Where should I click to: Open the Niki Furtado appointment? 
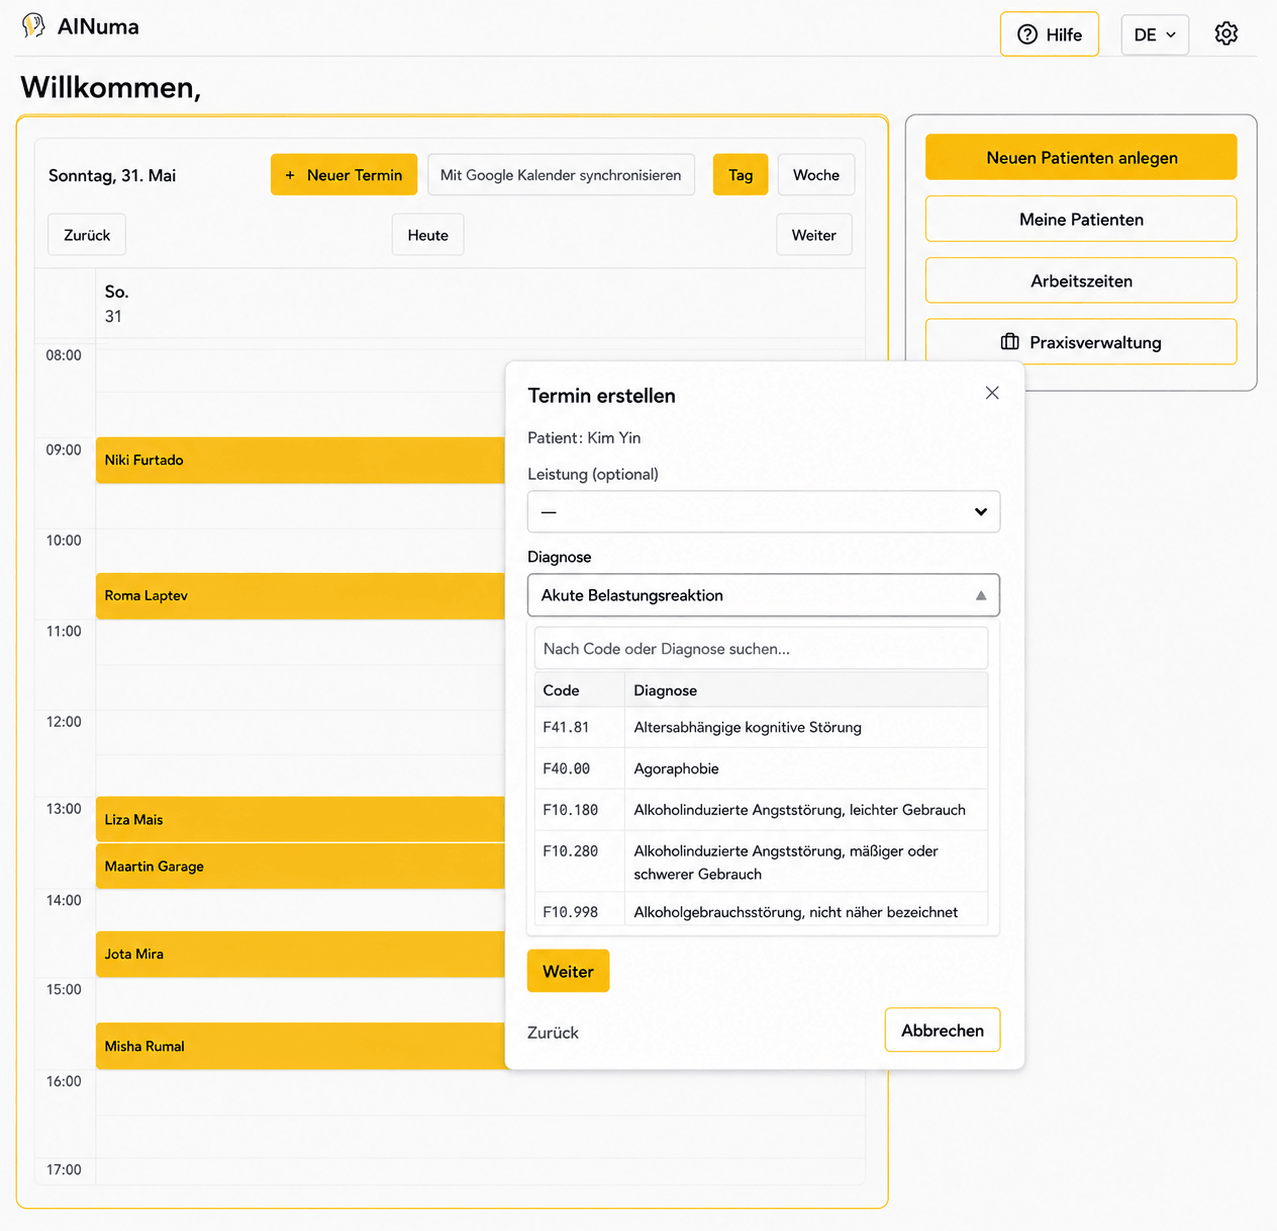click(300, 460)
